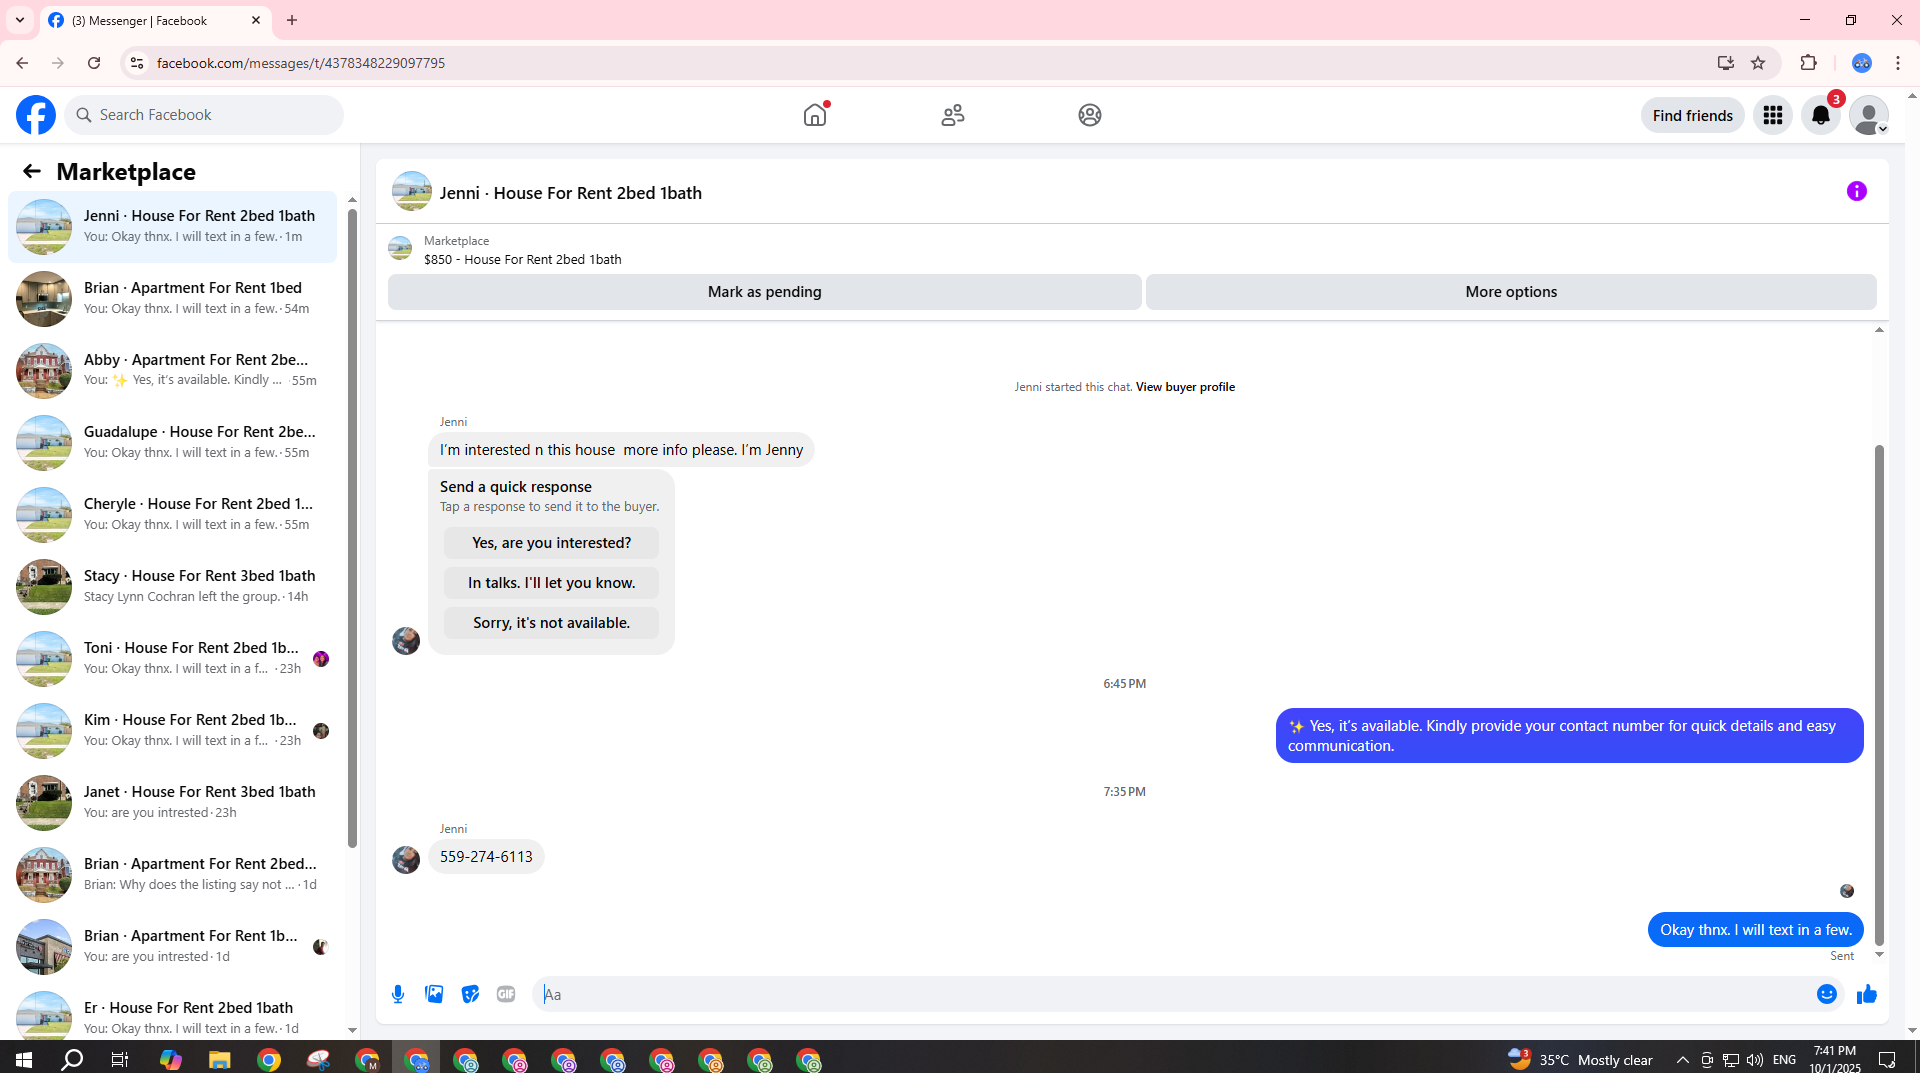The height and width of the screenshot is (1073, 1920).
Task: Open the Home feed icon
Action: point(815,115)
